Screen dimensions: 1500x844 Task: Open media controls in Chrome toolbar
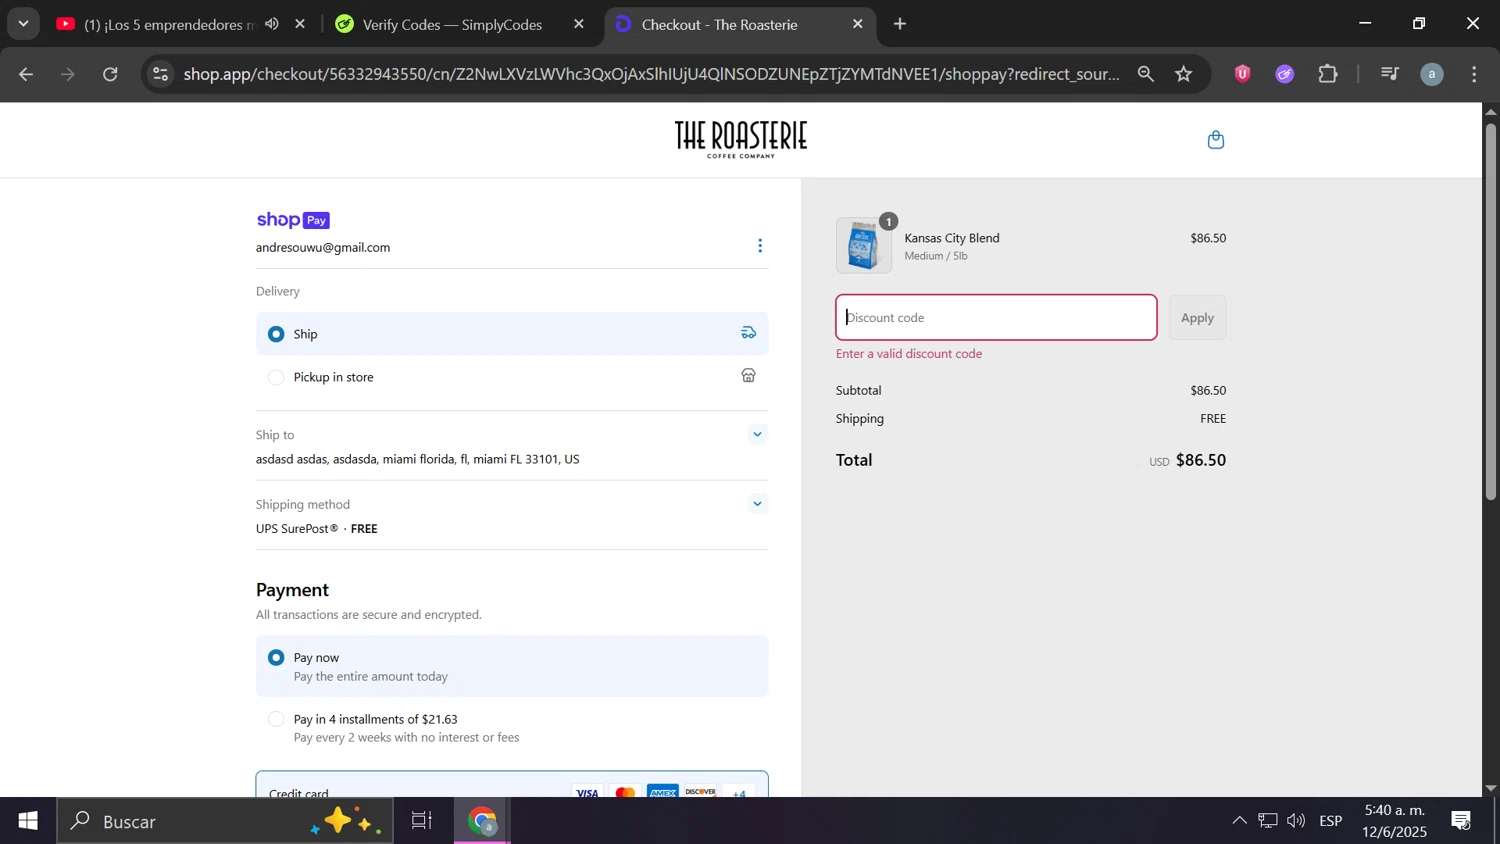[1389, 74]
